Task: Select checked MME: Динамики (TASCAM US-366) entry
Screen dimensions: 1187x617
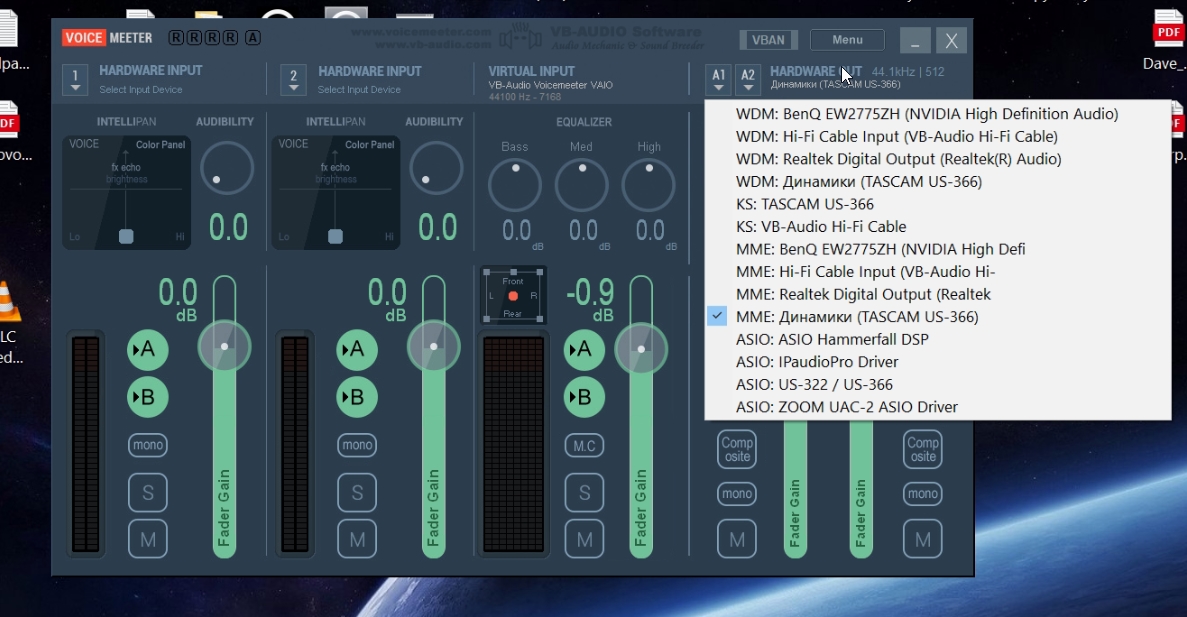Action: [937, 317]
